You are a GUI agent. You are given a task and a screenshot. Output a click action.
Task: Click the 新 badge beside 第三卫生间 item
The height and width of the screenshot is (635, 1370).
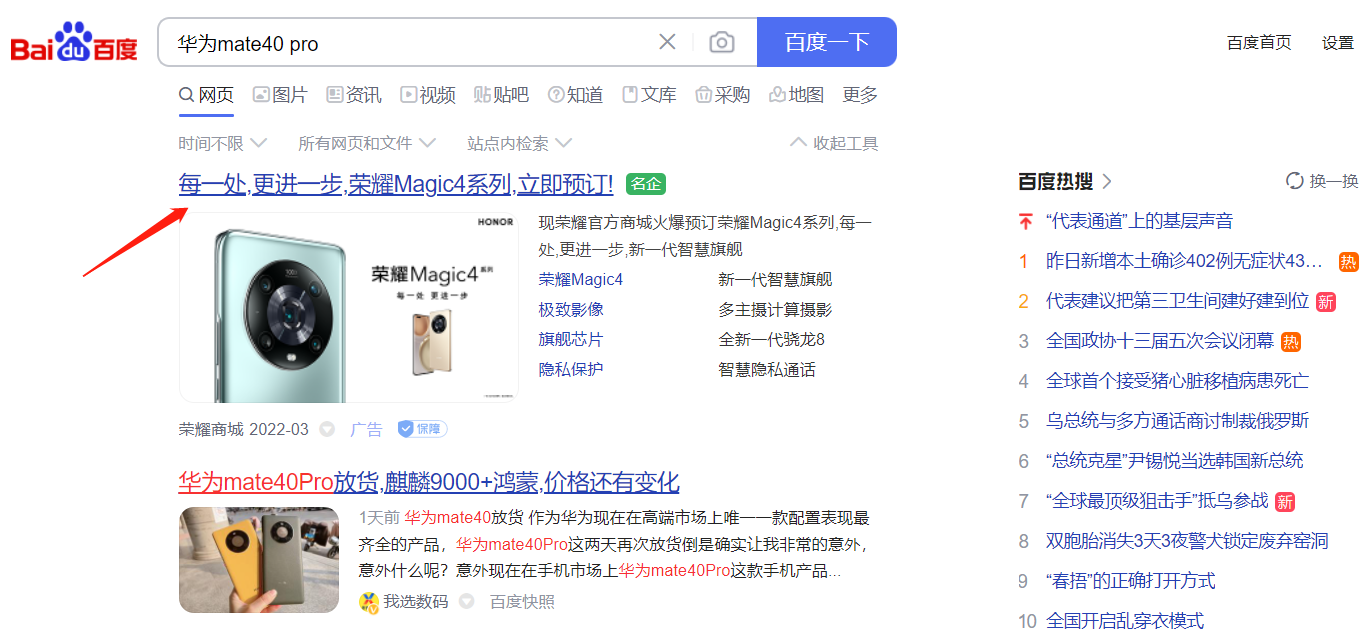point(1326,302)
